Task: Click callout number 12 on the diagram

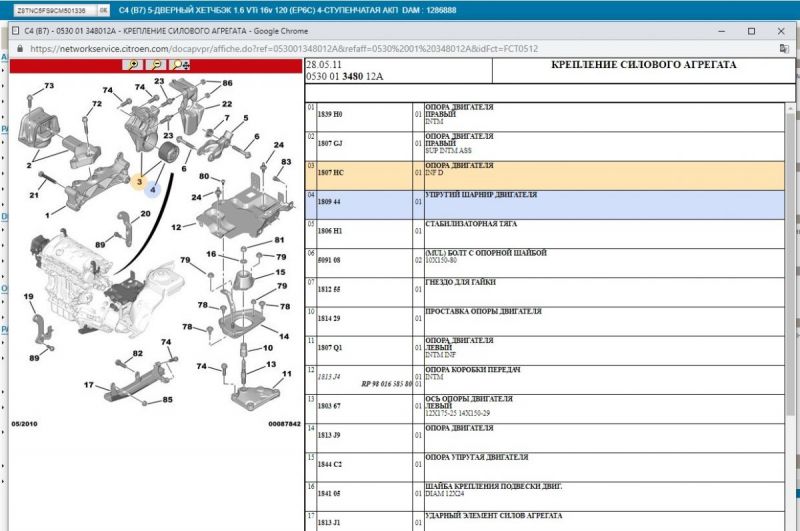Action: click(177, 227)
